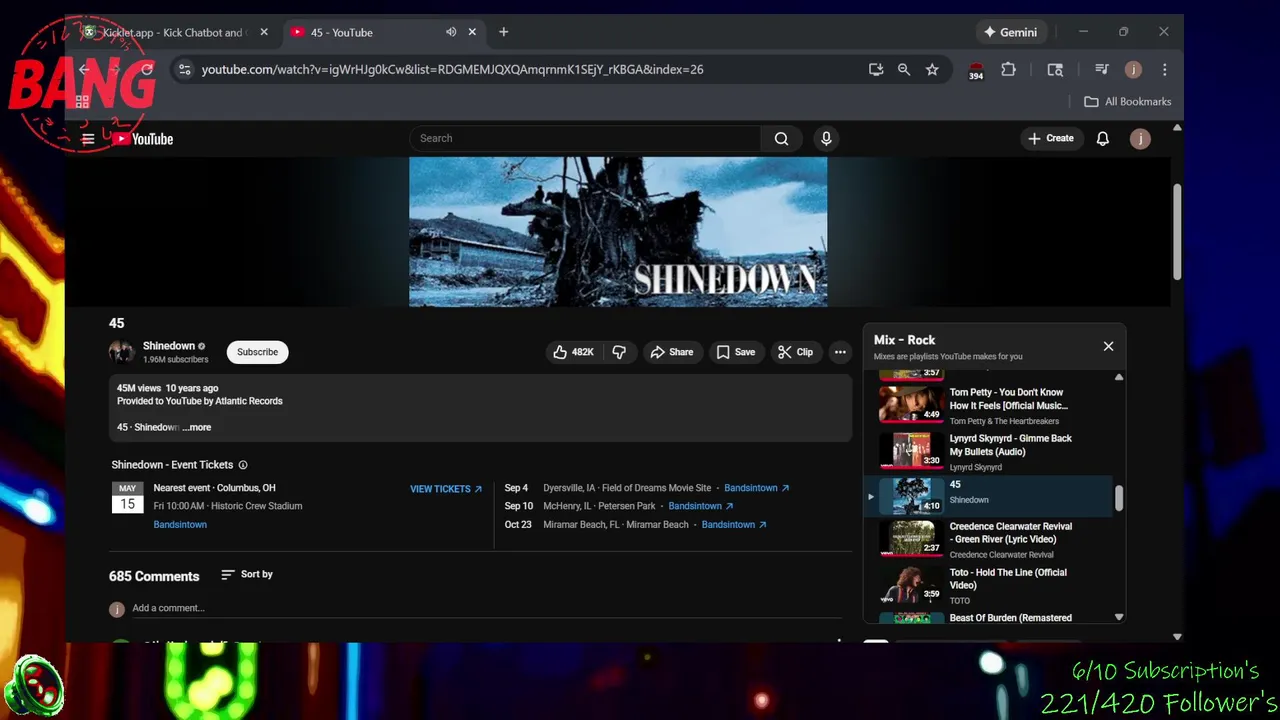The width and height of the screenshot is (1280, 720).
Task: Click the search magnifier button
Action: coord(781,138)
